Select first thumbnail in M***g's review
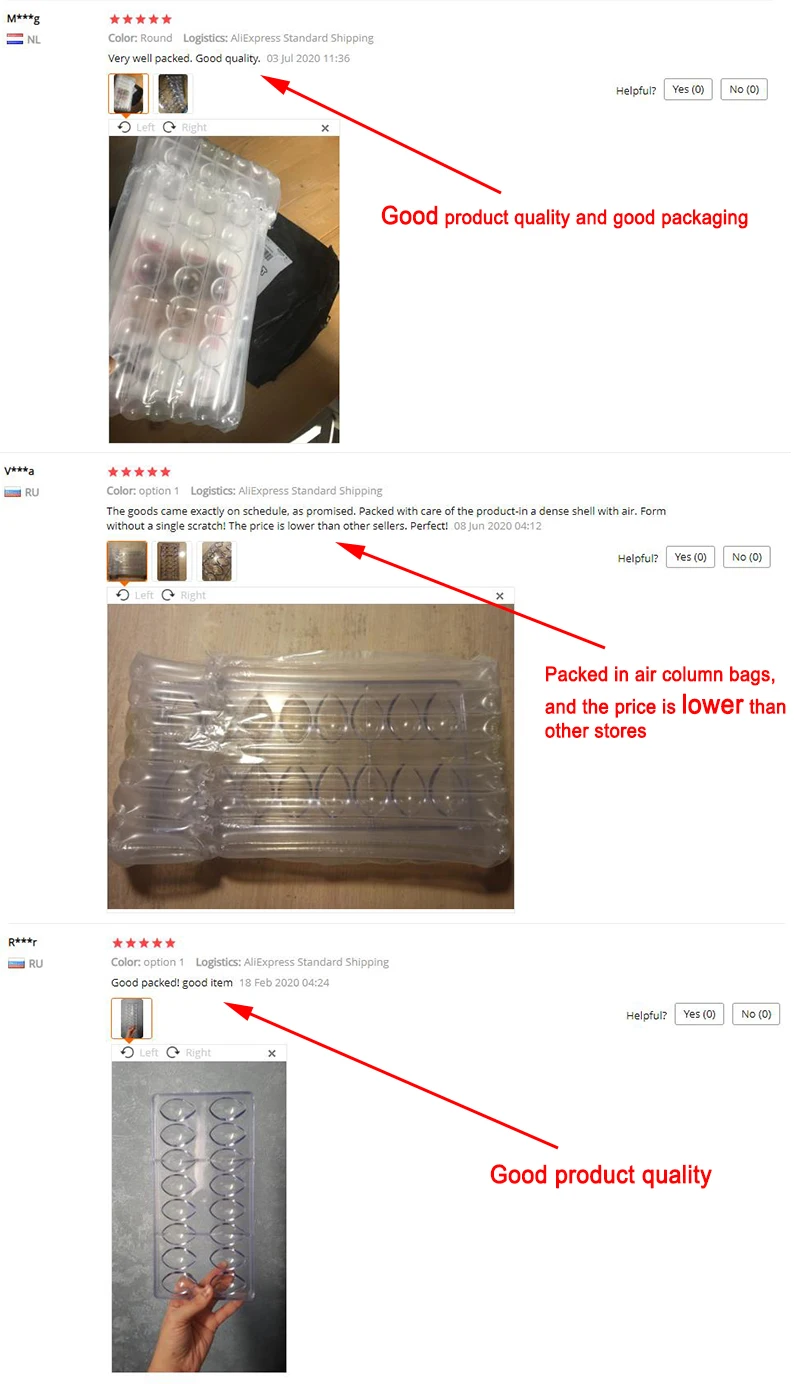The image size is (800, 1384). coord(128,93)
